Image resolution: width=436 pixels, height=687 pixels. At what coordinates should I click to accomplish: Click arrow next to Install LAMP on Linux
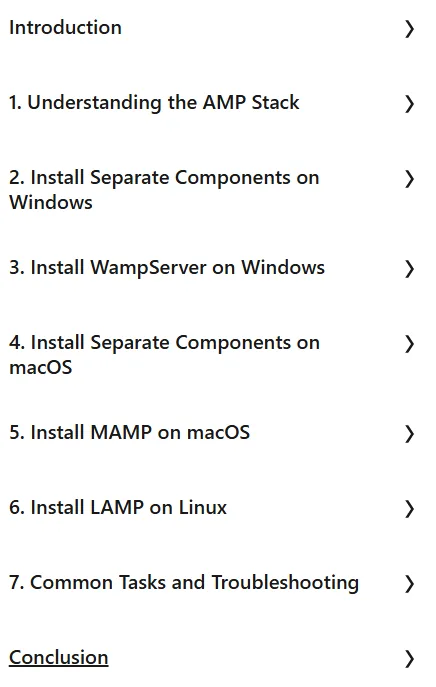(x=409, y=509)
